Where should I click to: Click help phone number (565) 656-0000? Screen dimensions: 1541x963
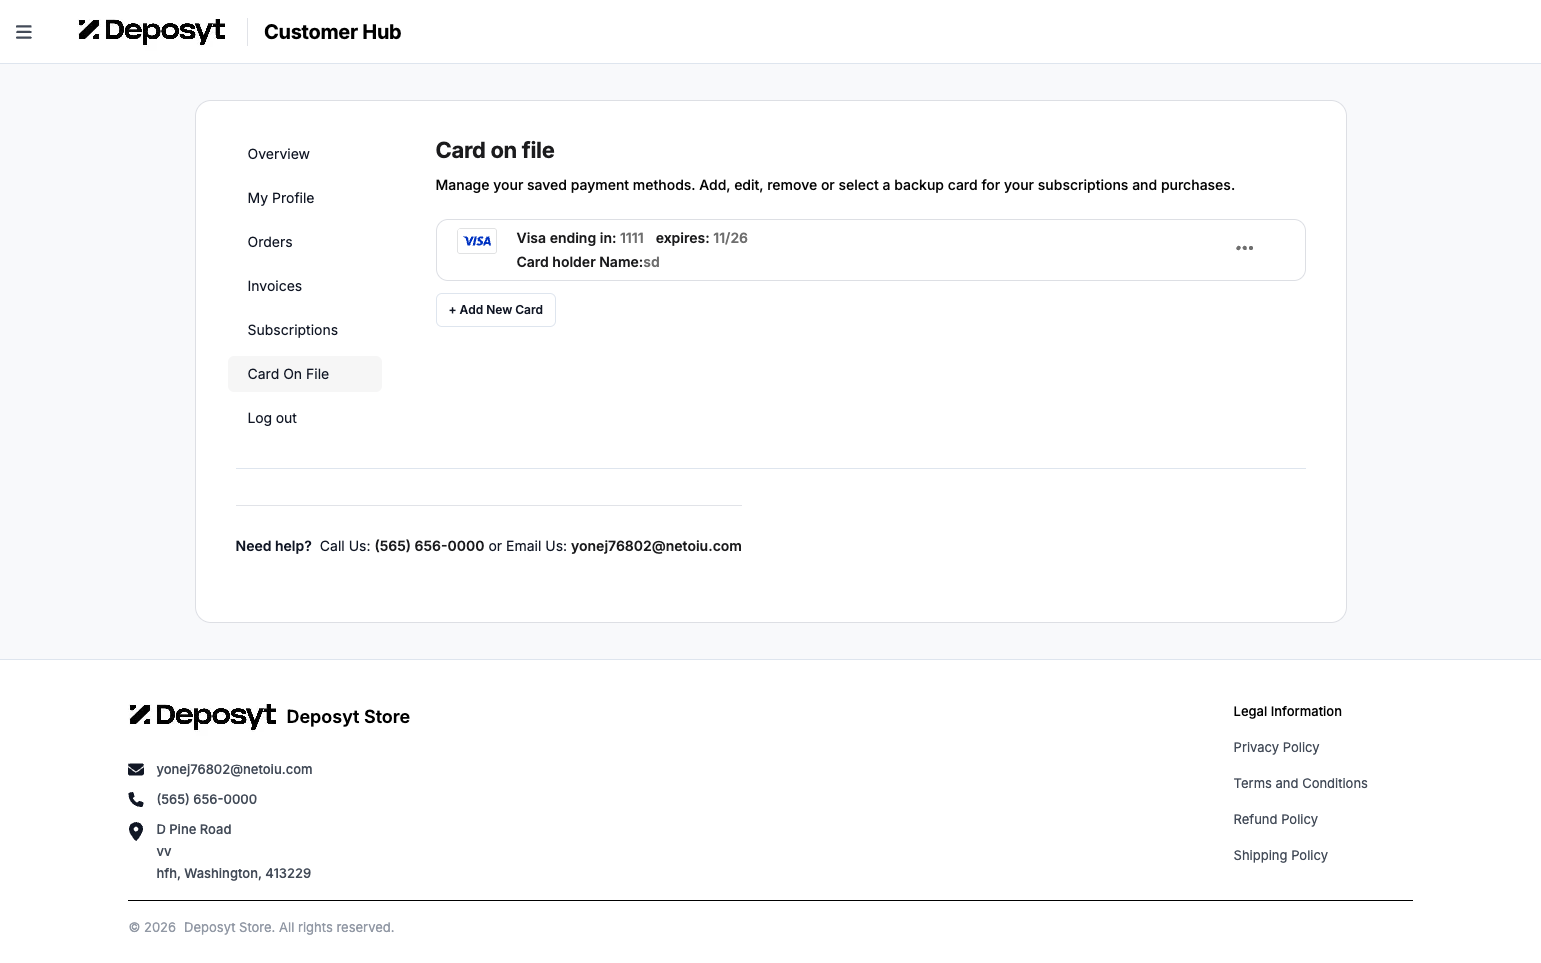pyautogui.click(x=429, y=546)
